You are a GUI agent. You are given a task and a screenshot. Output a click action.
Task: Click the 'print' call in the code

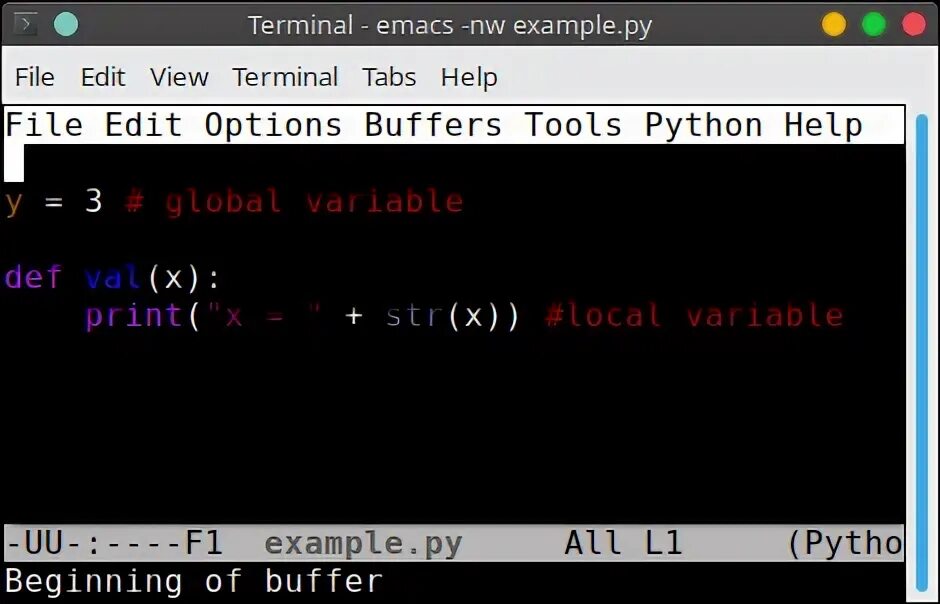(133, 317)
